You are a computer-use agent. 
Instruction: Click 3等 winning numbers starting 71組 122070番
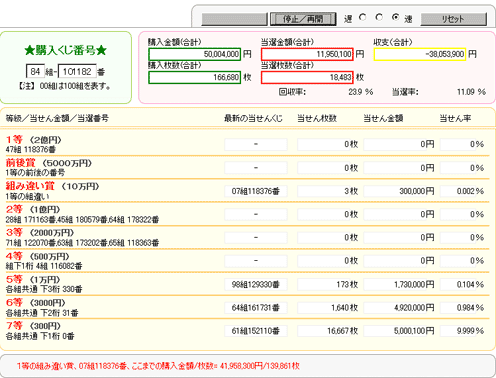(82, 243)
